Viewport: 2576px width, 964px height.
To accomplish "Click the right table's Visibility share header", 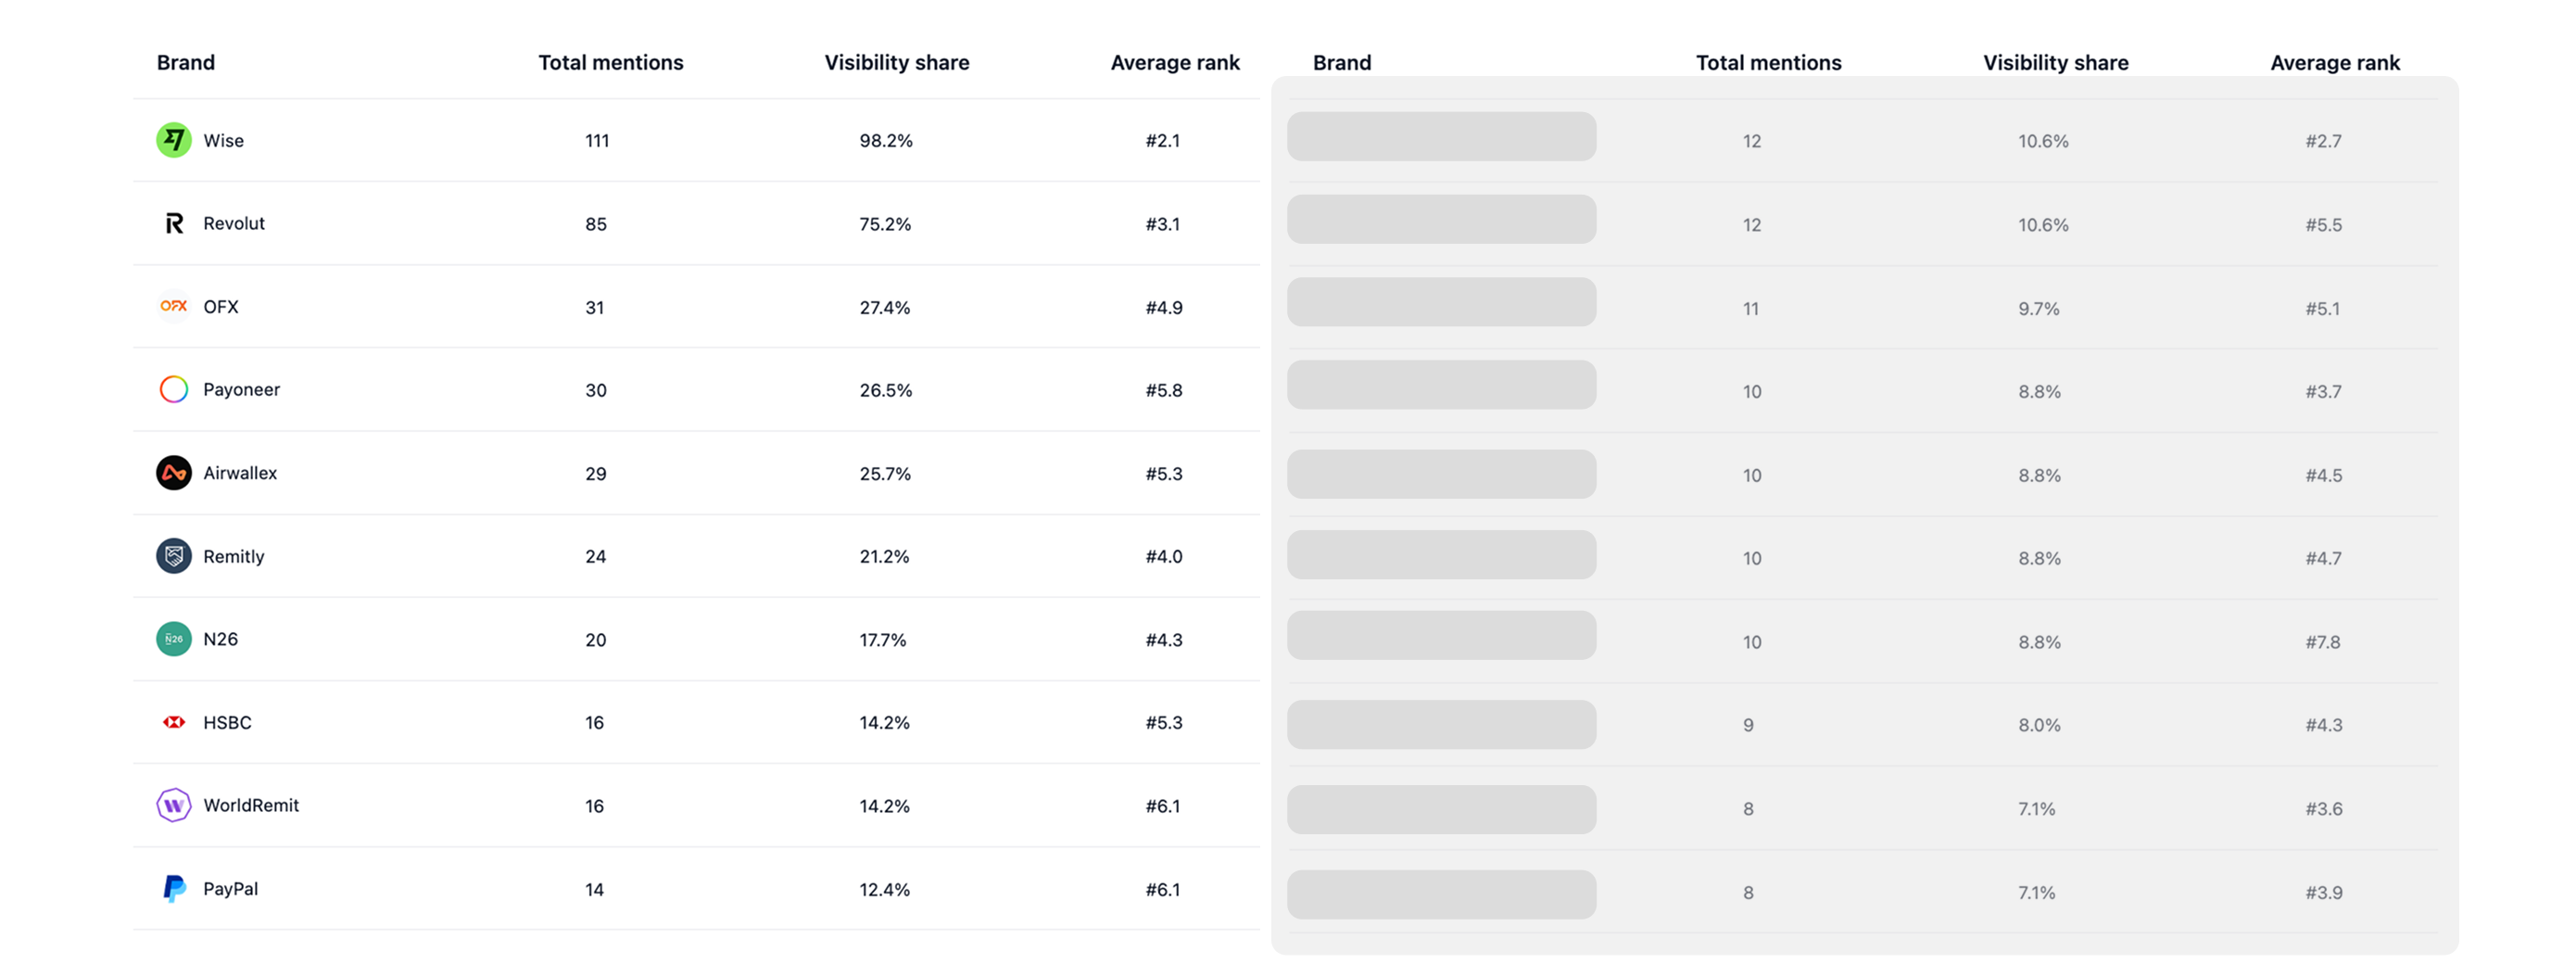I will click(x=2055, y=62).
